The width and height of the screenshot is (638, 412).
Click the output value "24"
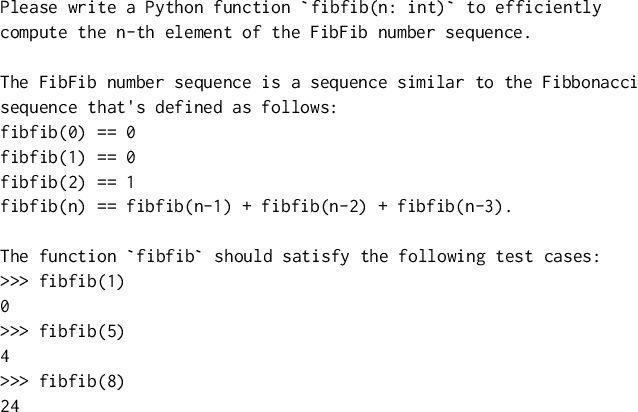(11, 405)
